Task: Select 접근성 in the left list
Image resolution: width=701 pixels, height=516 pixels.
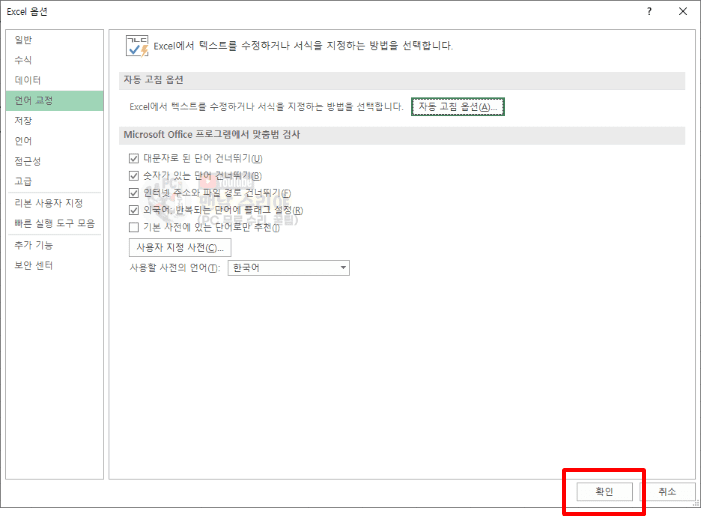Action: click(27, 161)
